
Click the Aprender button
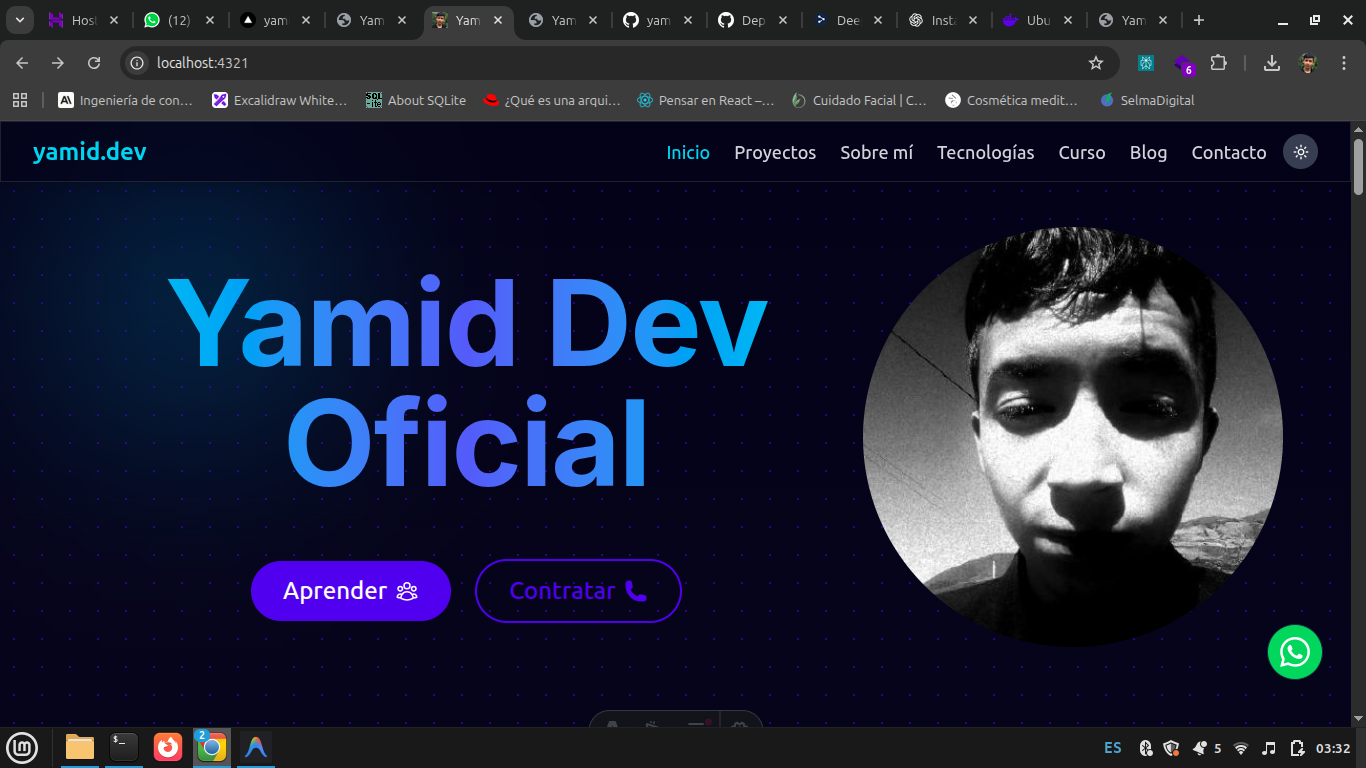[351, 591]
